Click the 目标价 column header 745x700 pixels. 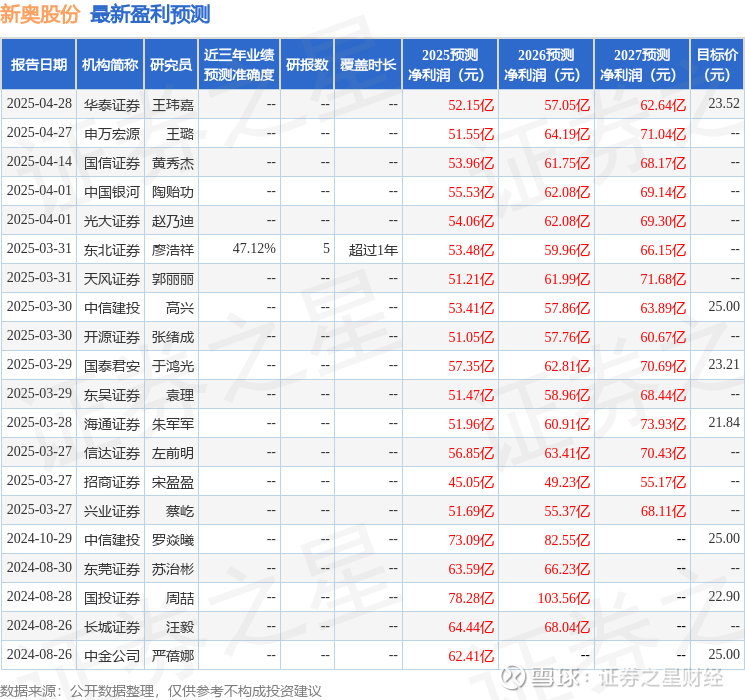[x=717, y=65]
